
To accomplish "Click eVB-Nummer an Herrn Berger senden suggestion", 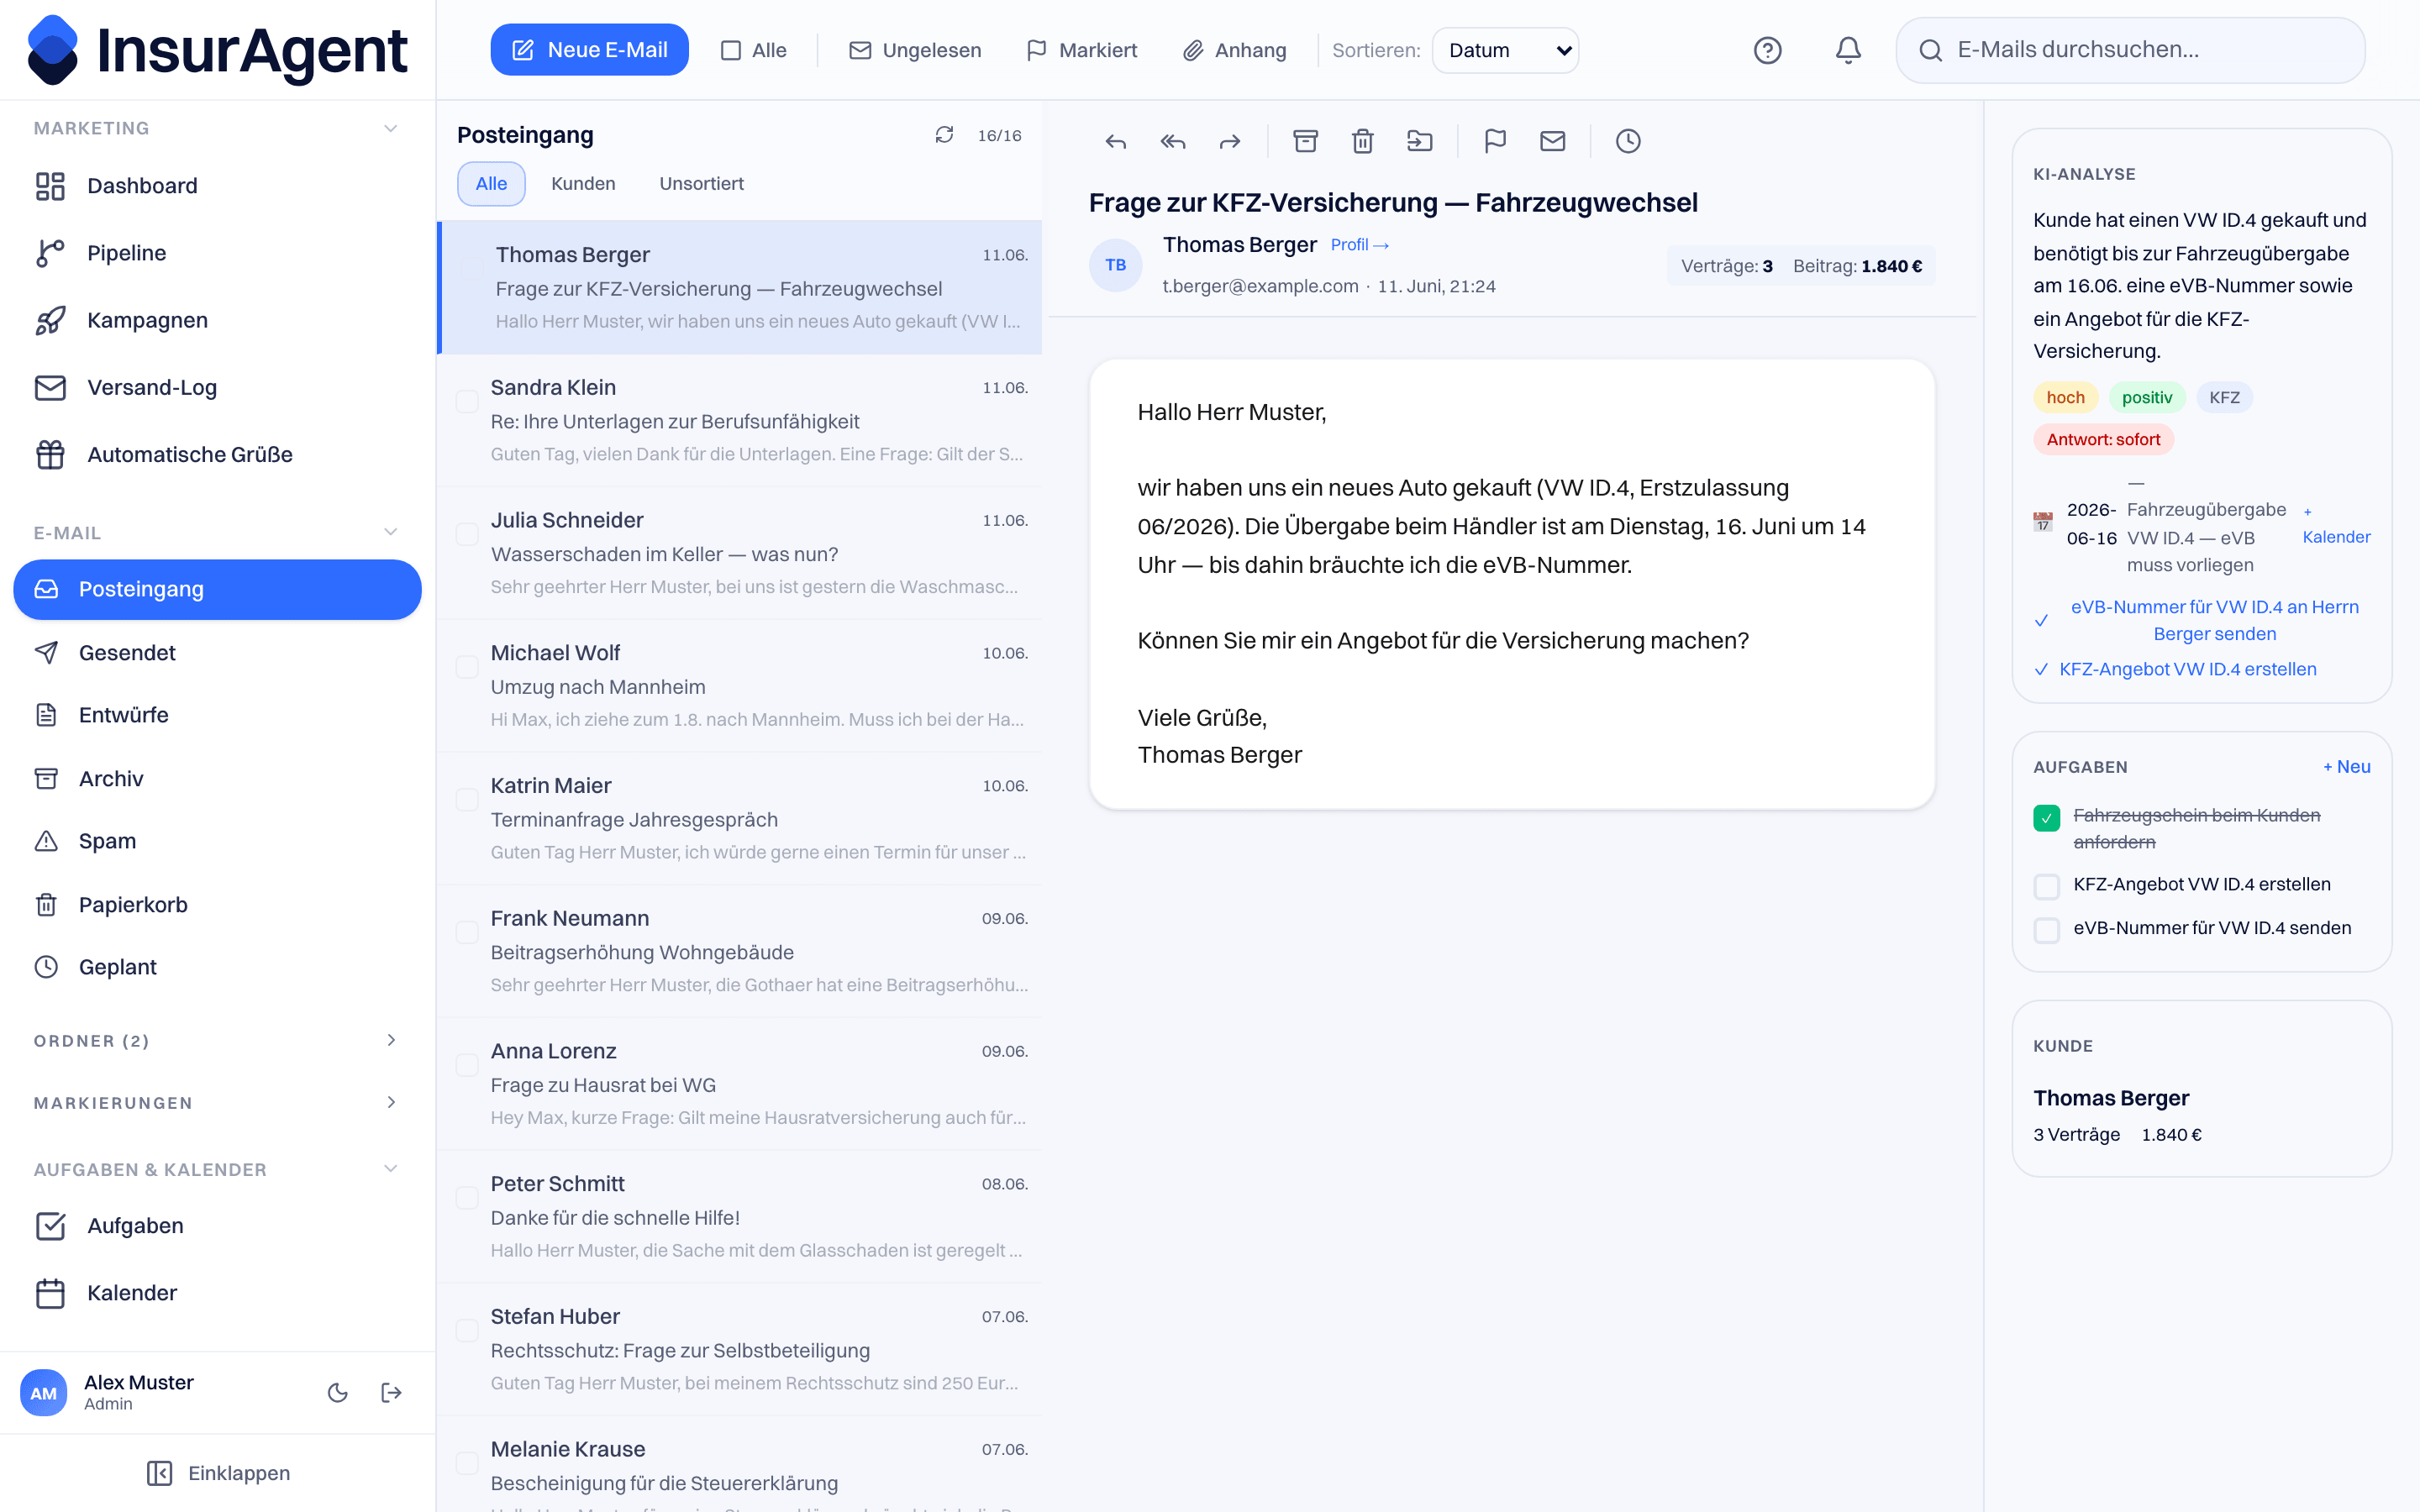I will [x=2214, y=620].
